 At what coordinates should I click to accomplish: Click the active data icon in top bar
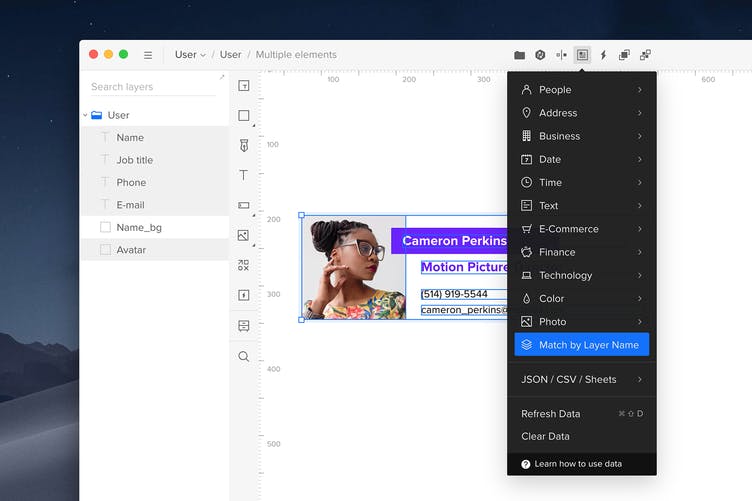click(x=582, y=55)
